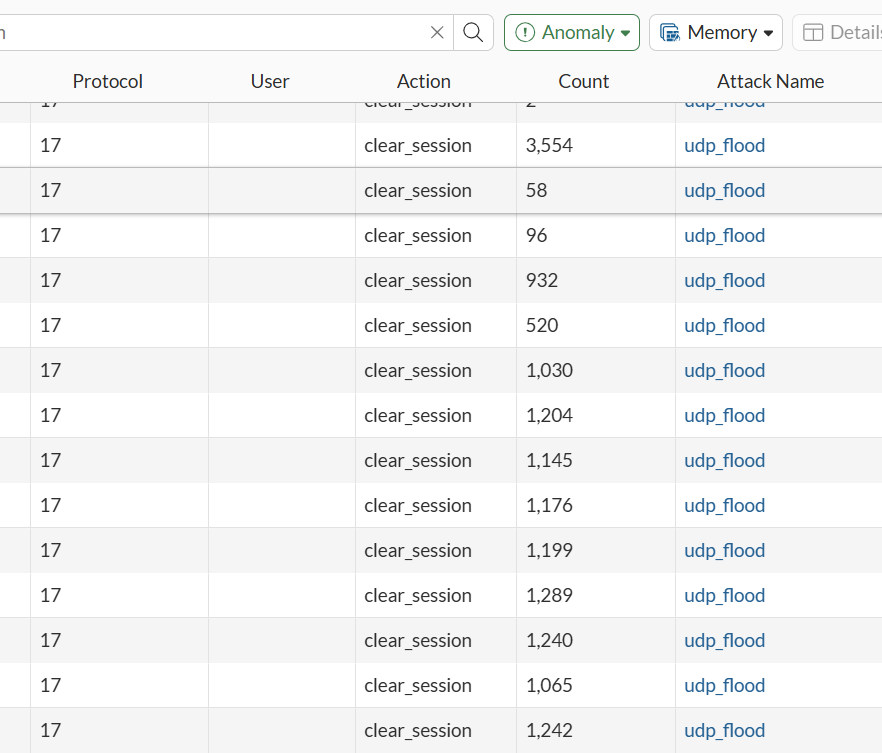Sort by the Protocol column header
Viewport: 882px width, 753px height.
click(x=108, y=82)
